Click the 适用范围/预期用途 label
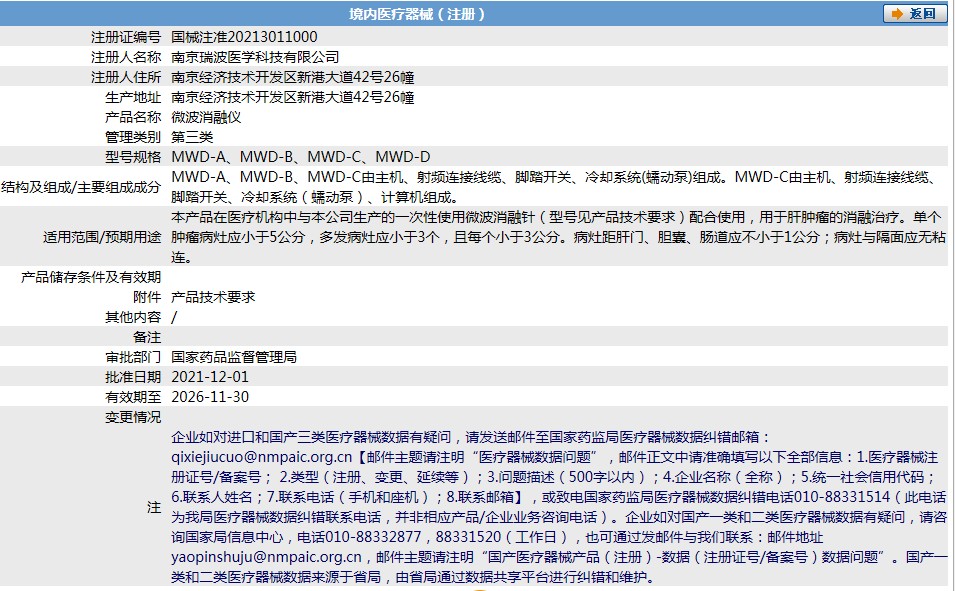This screenshot has height=591, width=955. (102, 237)
